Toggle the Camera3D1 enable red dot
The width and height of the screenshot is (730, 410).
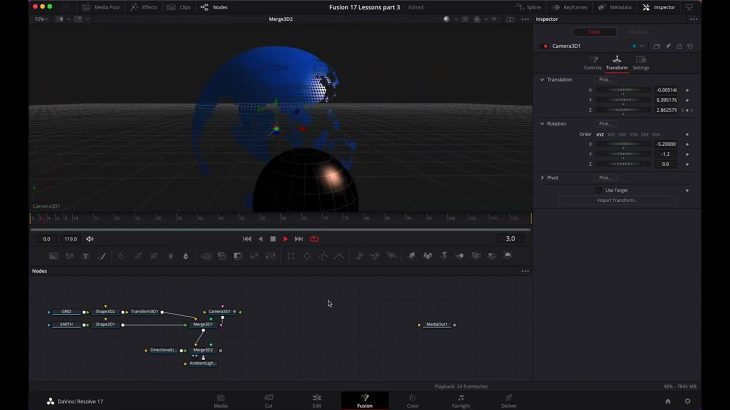(x=545, y=46)
